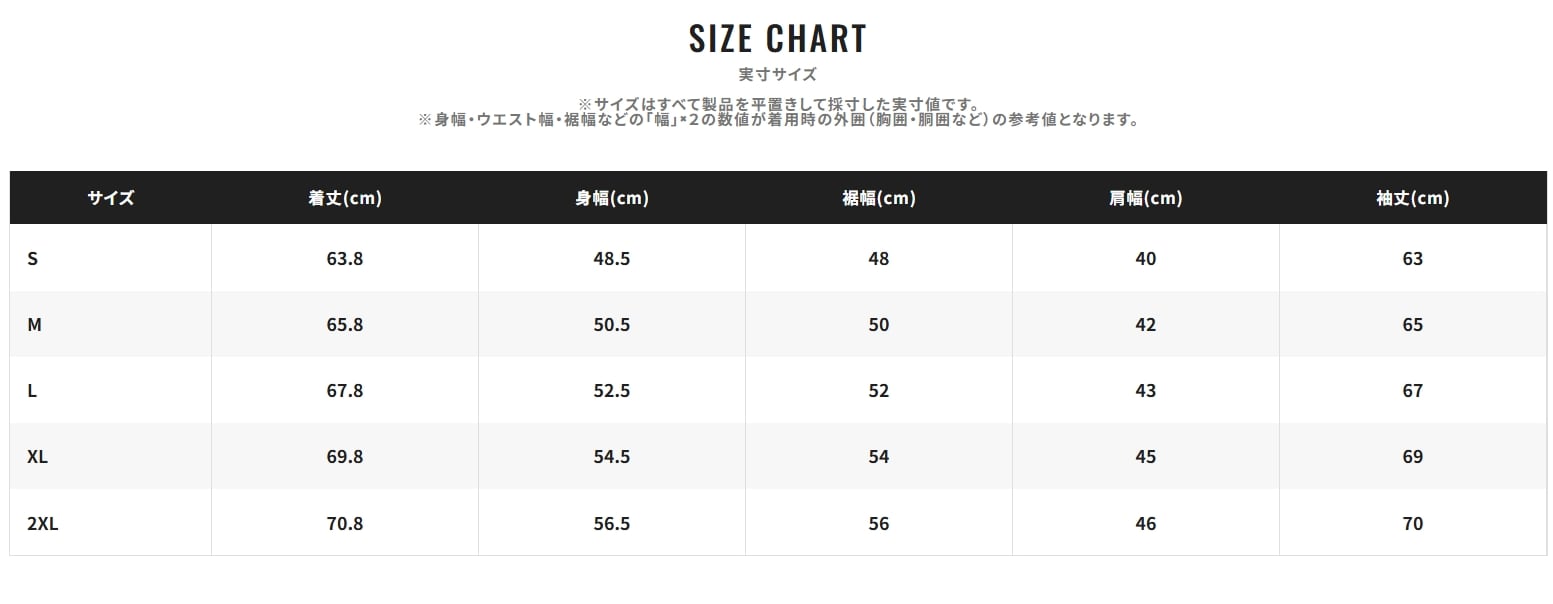Click the 実寸サイズ subtitle text

pos(777,75)
